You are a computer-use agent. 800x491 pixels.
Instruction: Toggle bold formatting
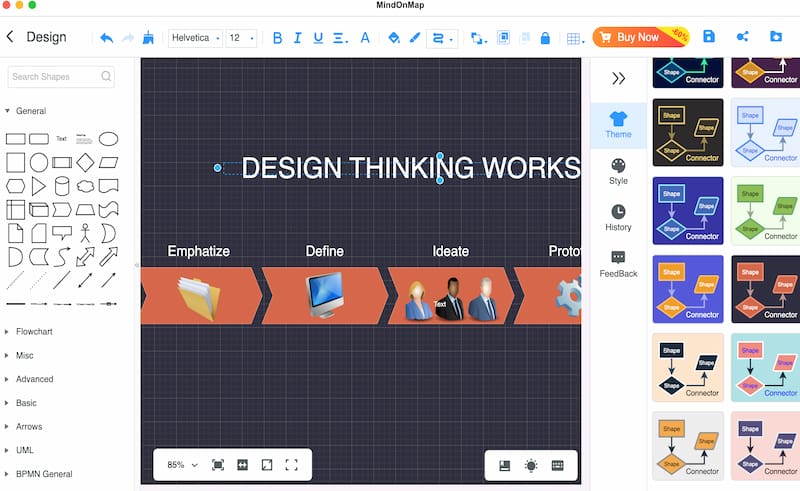[x=278, y=38]
